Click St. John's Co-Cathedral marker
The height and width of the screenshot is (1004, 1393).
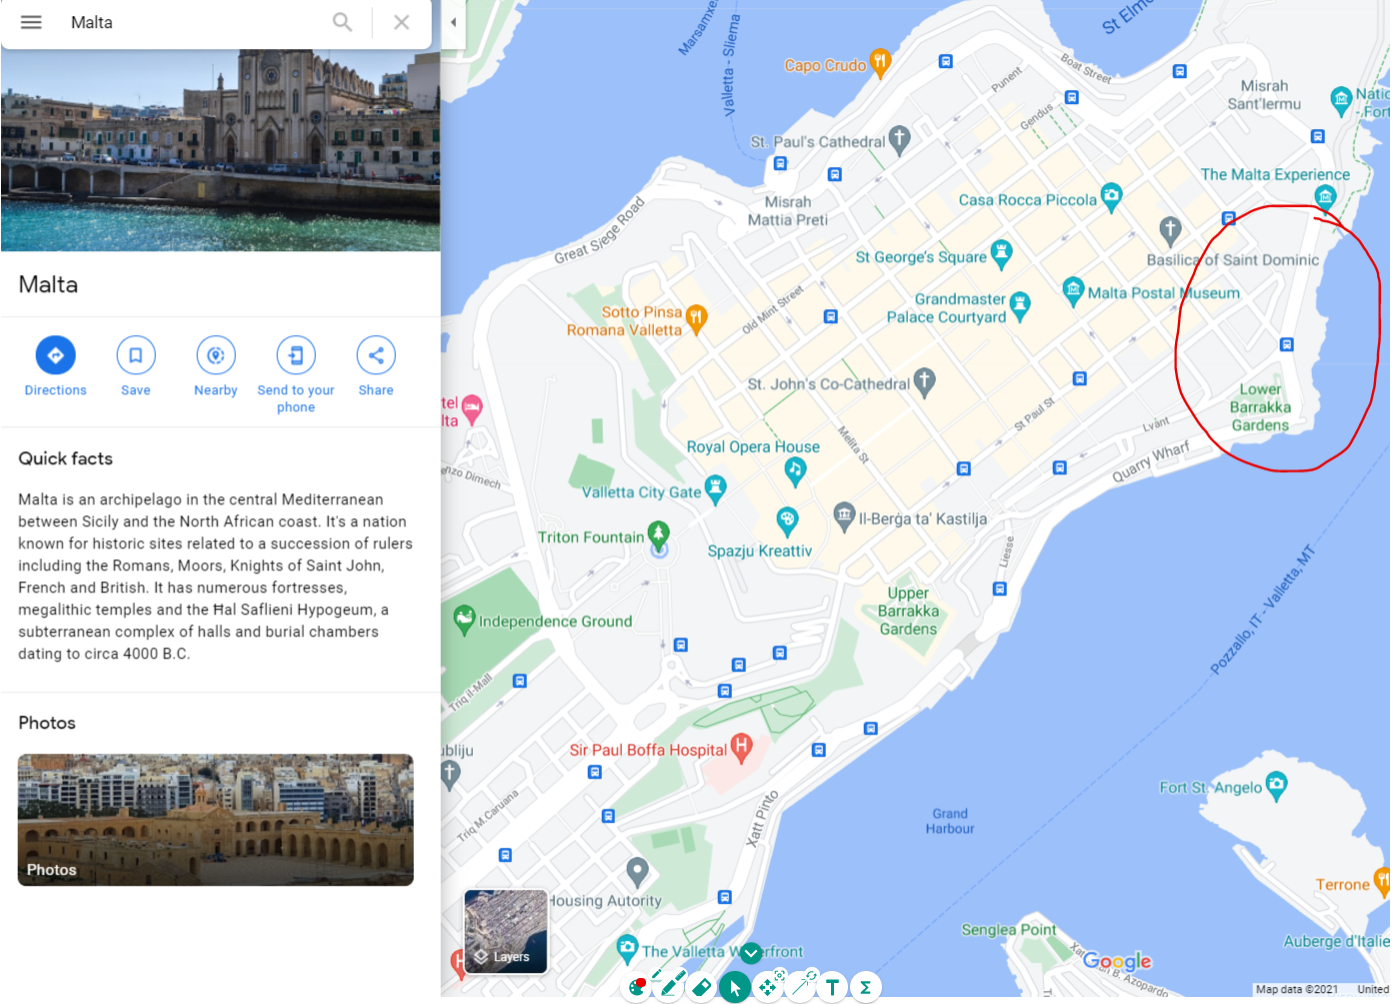[x=925, y=381]
